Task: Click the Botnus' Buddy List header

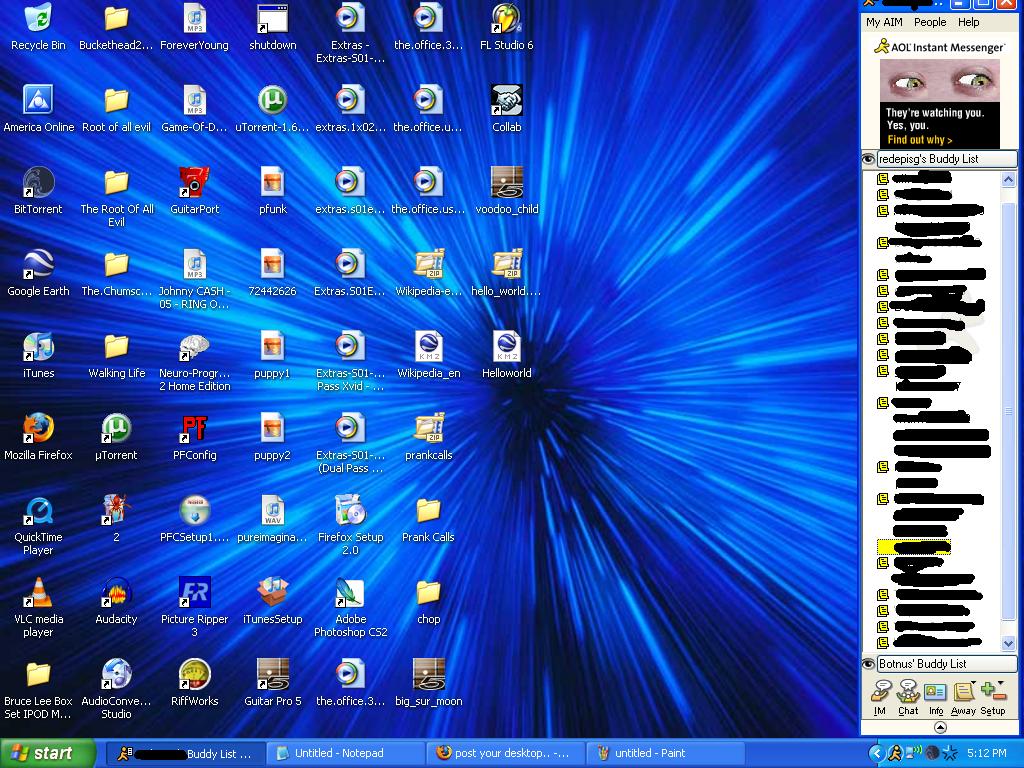Action: click(946, 664)
